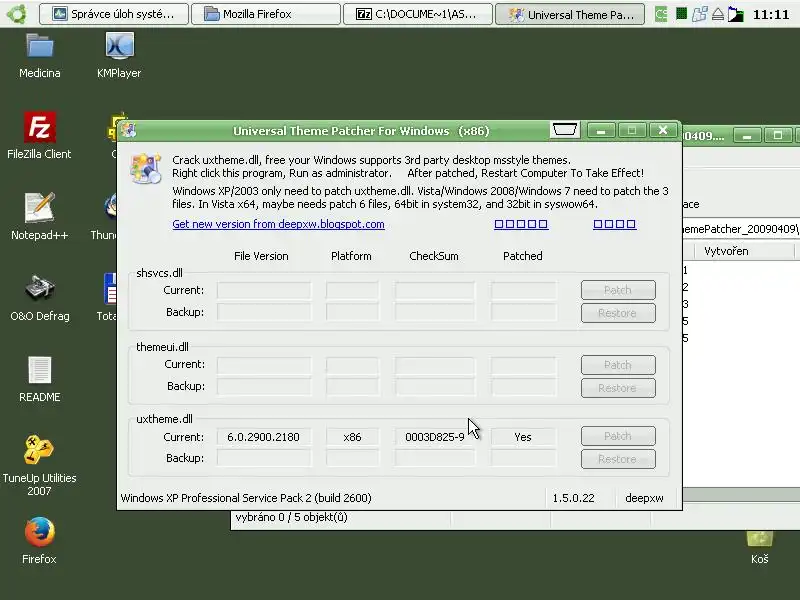Viewport: 800px width, 600px height.
Task: Click the five-box unreadable link
Action: [x=521, y=224]
